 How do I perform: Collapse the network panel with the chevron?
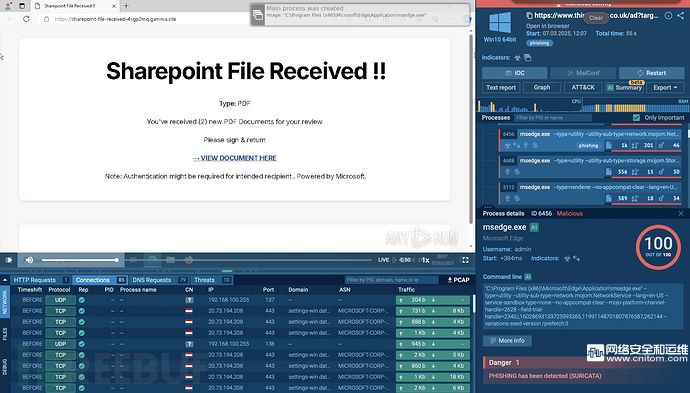5,280
